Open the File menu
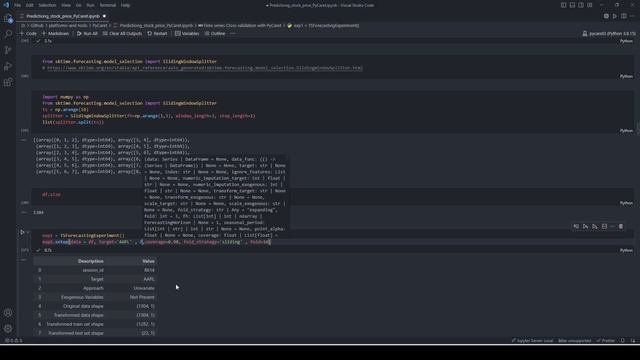Screen dimensions: 640x360 pyautogui.click(x=18, y=5)
